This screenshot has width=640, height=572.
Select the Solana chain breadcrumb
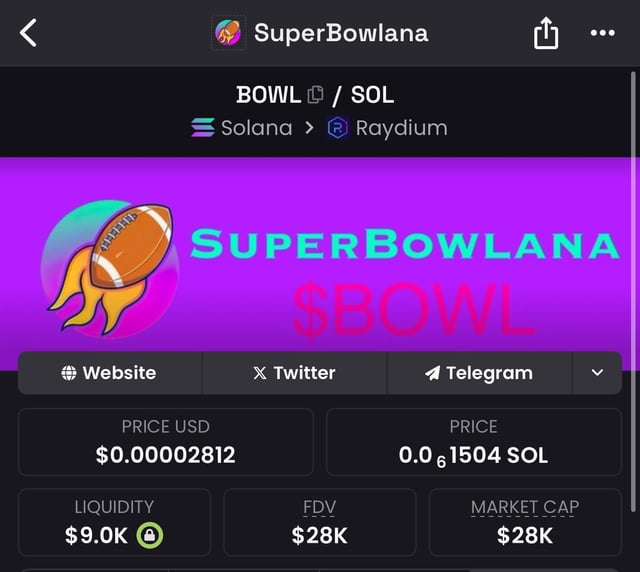256,128
